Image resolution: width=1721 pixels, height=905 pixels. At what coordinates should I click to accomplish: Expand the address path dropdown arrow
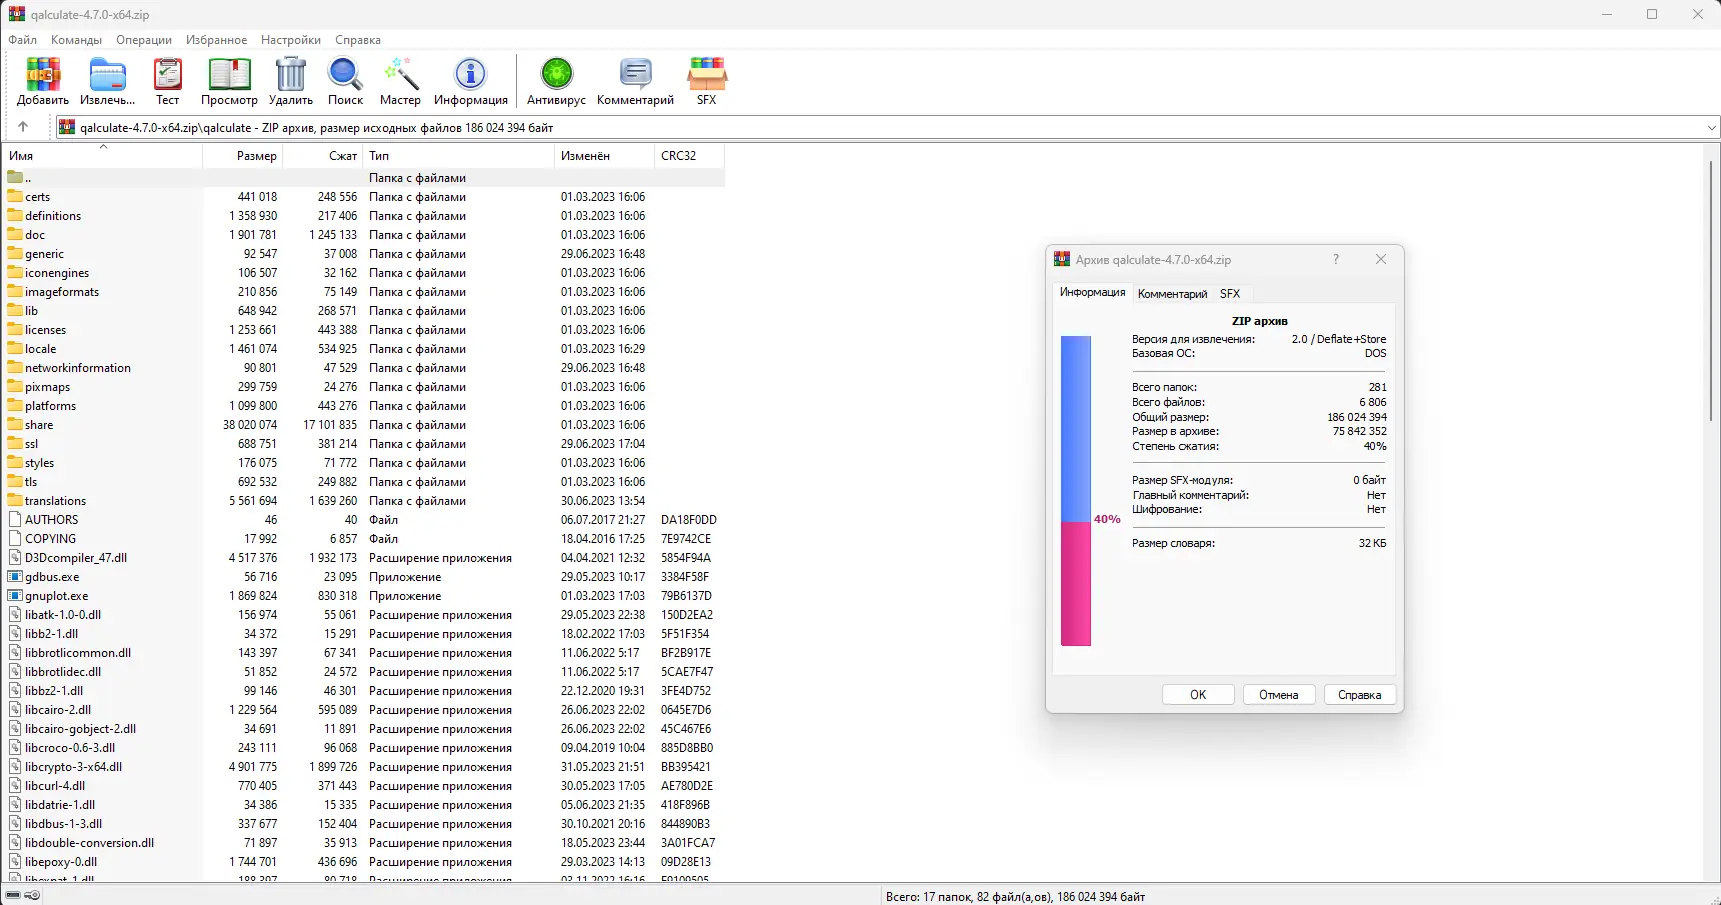[x=1712, y=128]
